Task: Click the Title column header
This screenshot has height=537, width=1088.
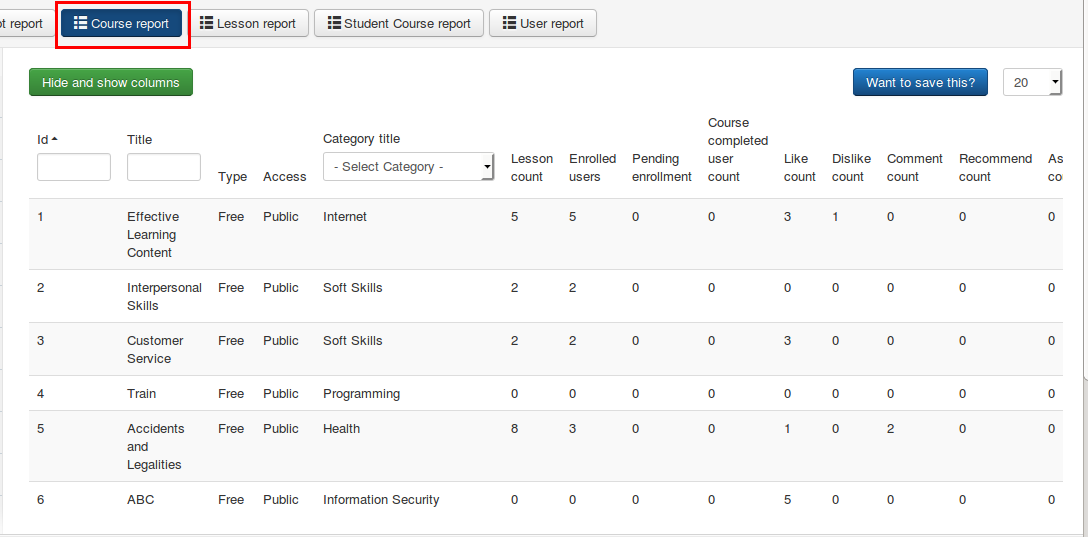Action: coord(139,139)
